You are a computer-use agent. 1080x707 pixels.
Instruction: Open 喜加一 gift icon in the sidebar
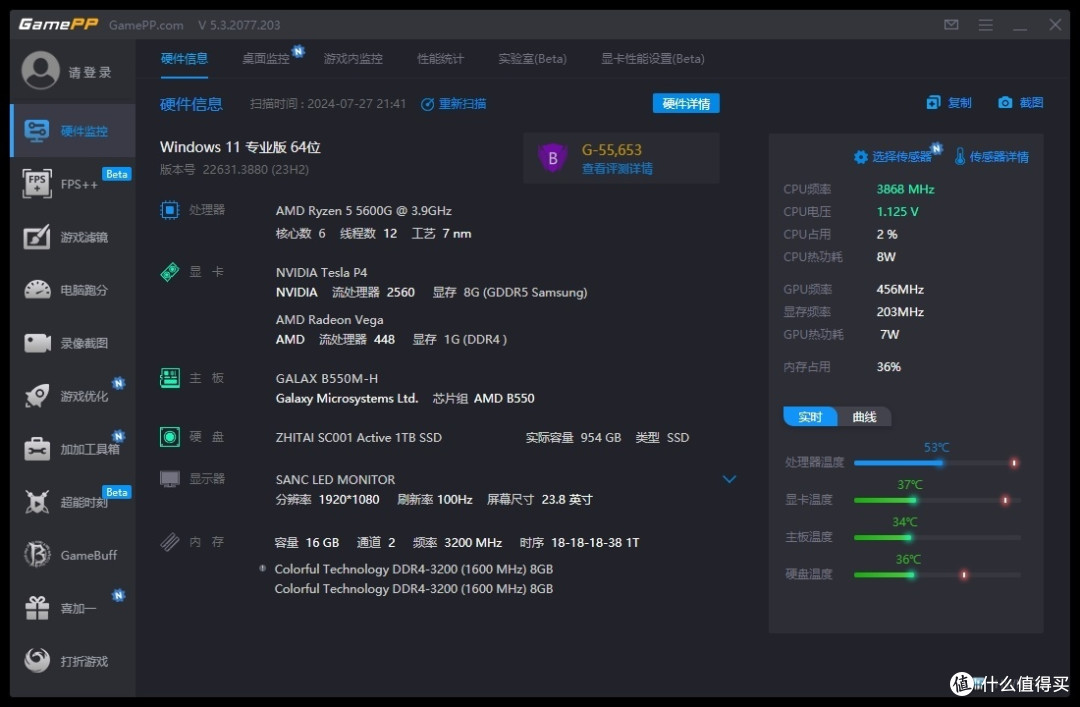tap(37, 608)
